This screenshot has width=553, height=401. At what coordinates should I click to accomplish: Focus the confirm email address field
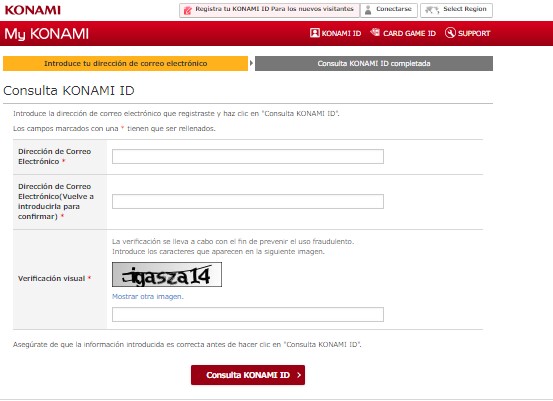click(x=248, y=201)
